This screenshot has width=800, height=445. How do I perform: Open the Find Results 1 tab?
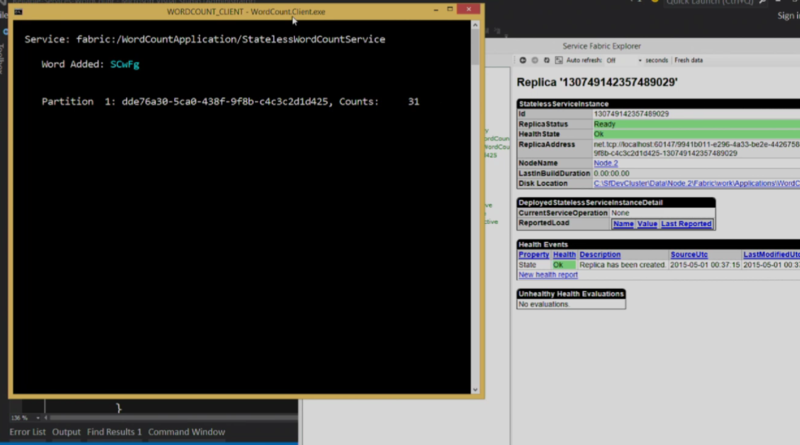(x=114, y=432)
